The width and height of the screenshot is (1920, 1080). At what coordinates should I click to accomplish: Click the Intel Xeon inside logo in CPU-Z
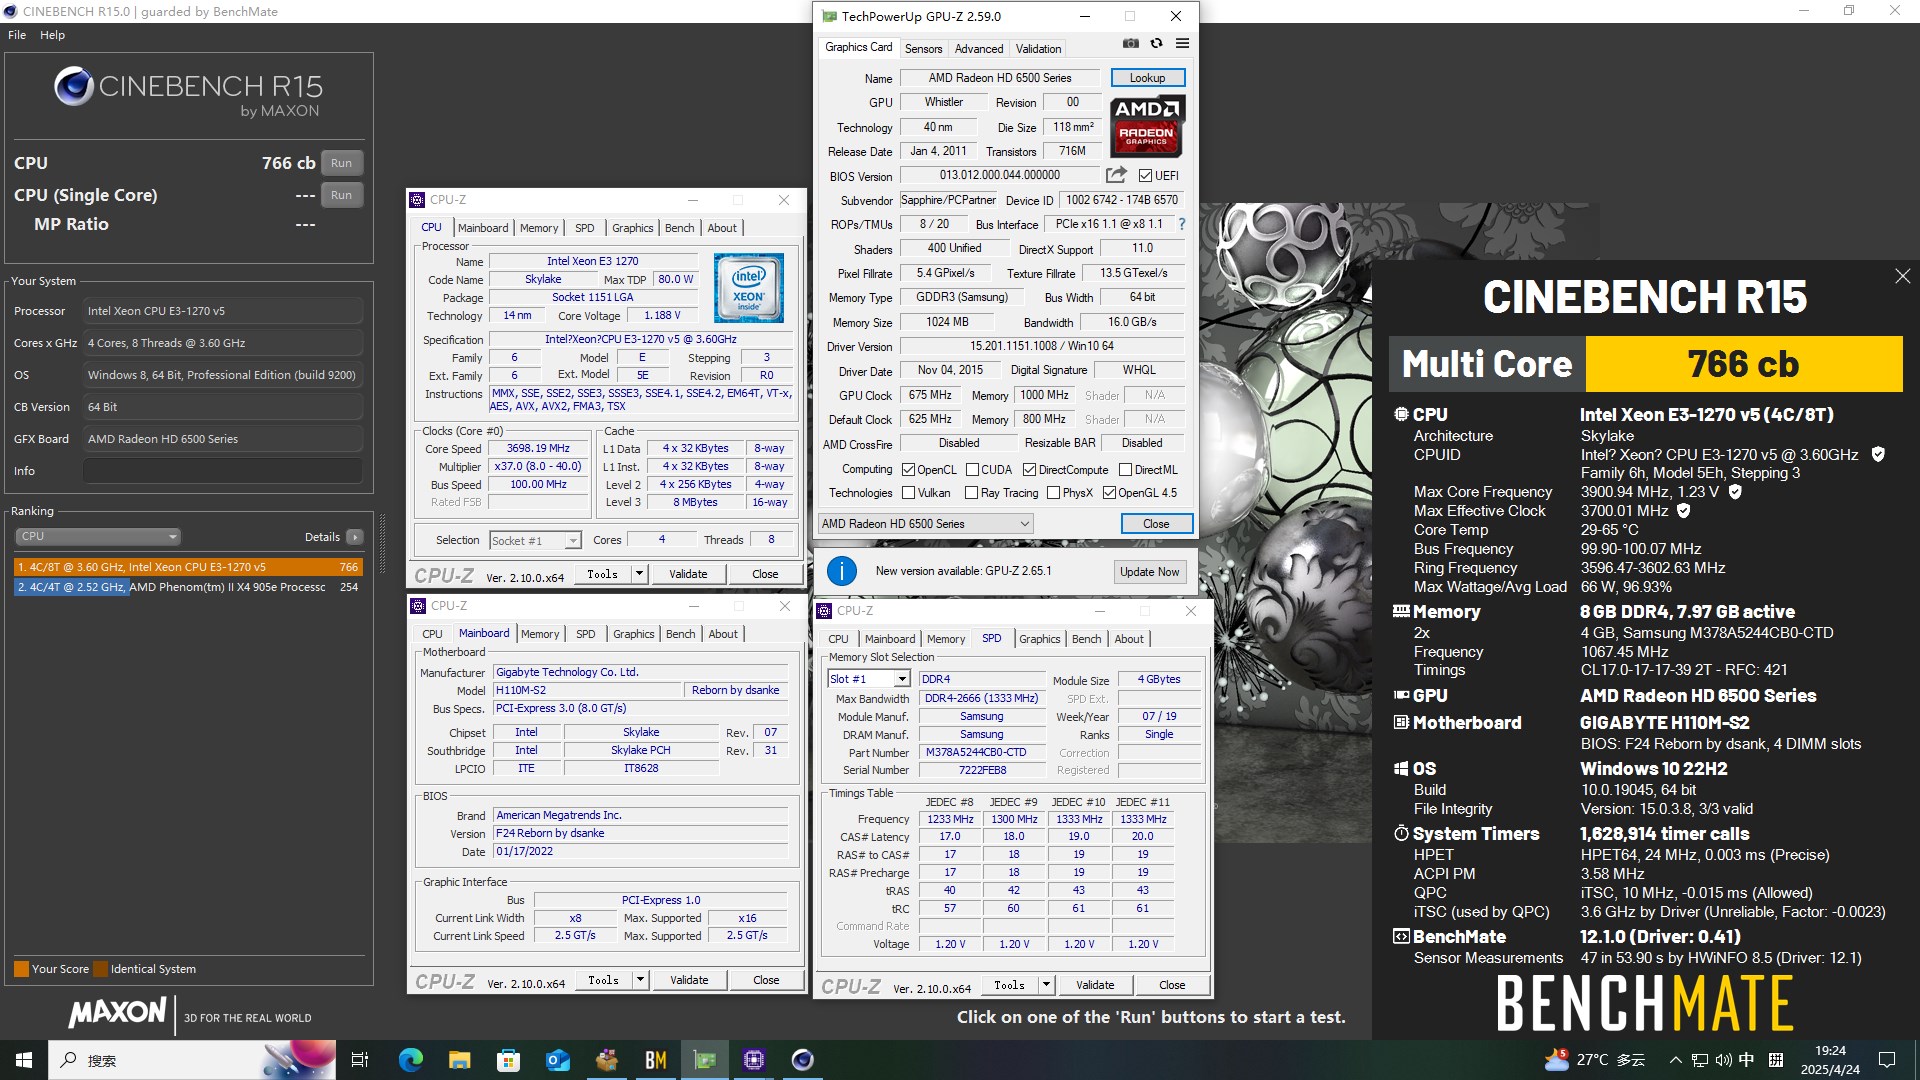click(x=749, y=288)
